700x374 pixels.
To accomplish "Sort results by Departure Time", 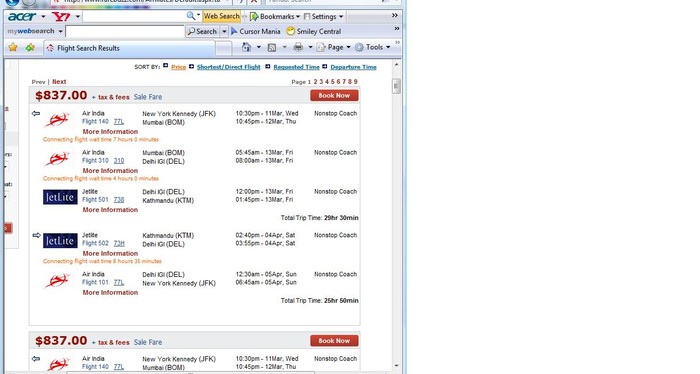I will (353, 67).
